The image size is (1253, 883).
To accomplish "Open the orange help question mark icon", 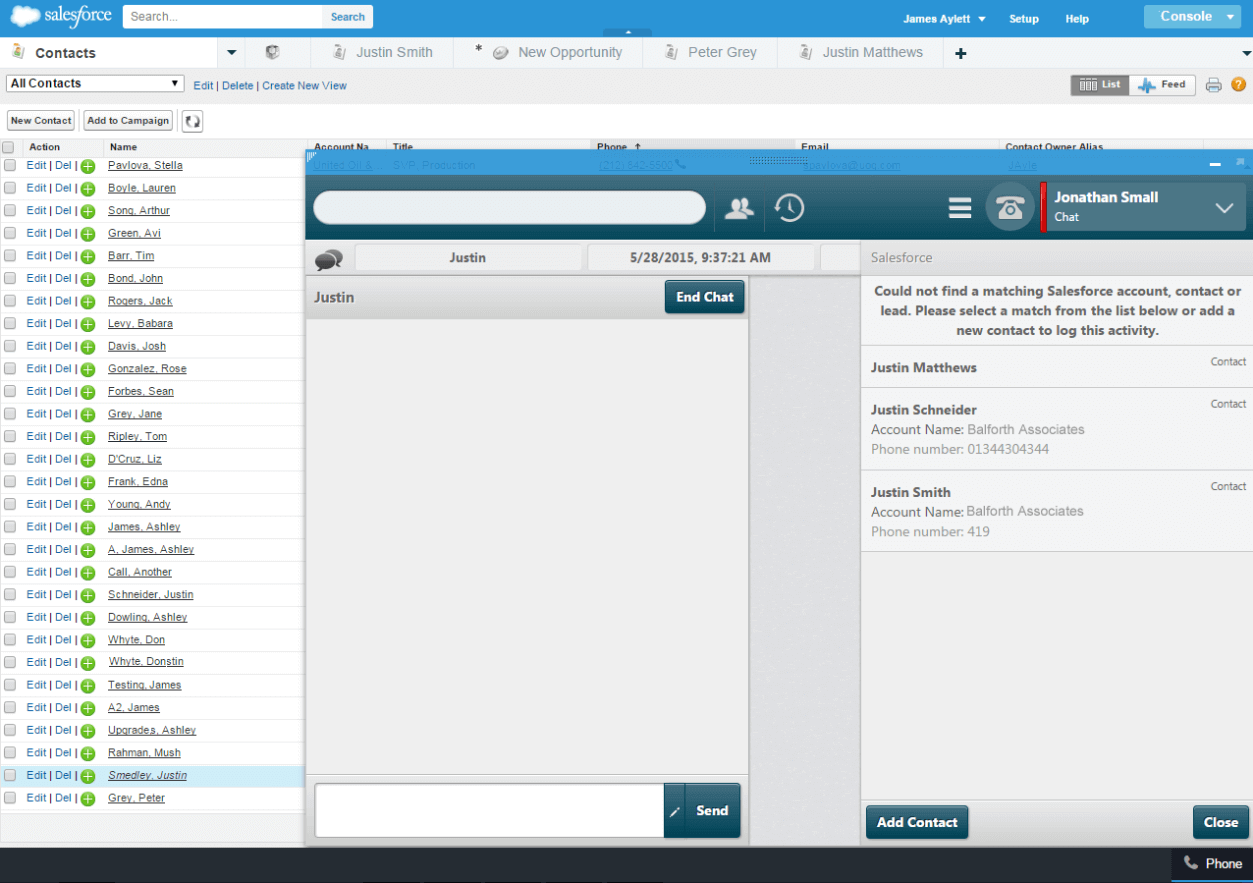I will tap(1239, 85).
